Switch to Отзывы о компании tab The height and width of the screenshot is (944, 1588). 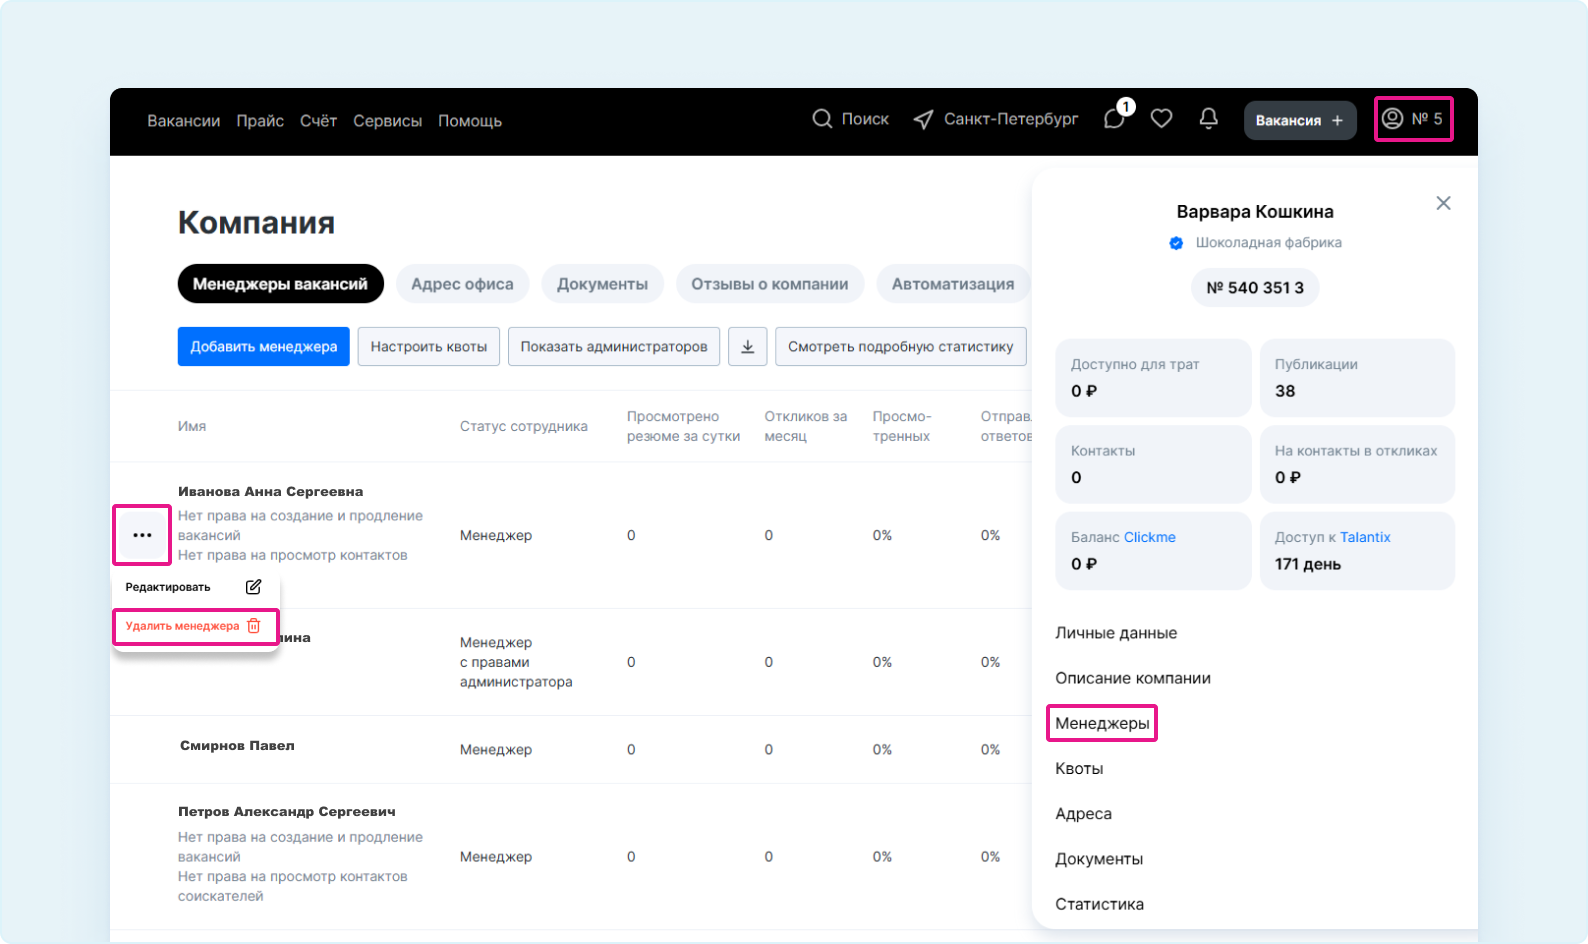[x=769, y=284]
